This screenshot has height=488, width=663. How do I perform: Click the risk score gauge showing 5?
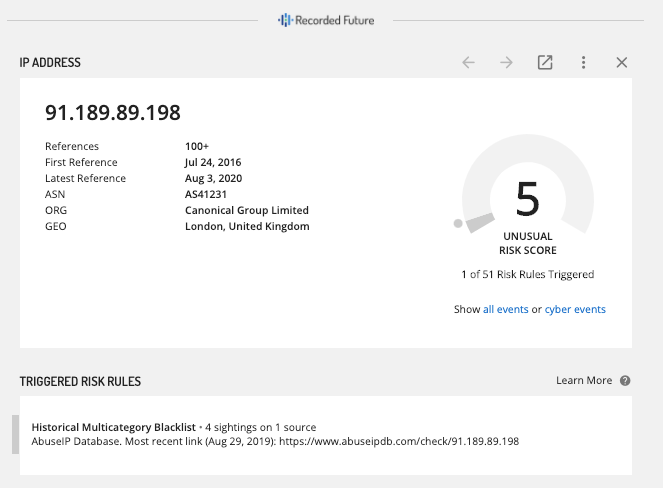(x=527, y=200)
